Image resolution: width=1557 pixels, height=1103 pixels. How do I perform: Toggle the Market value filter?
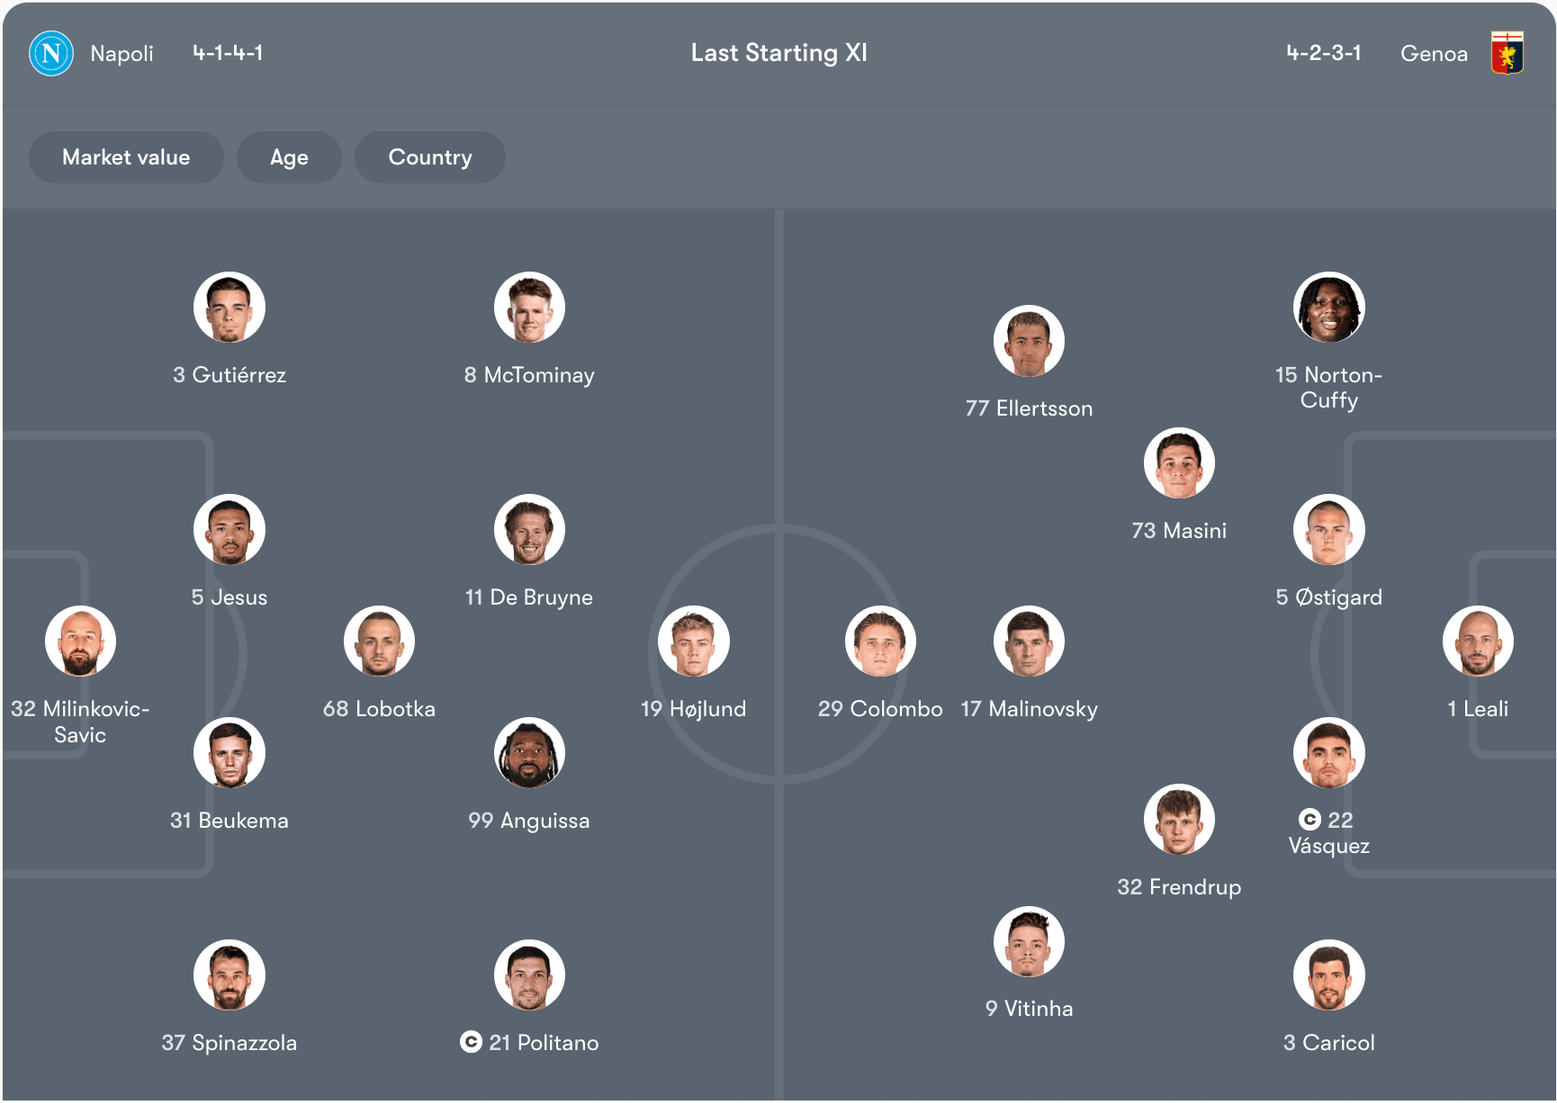pyautogui.click(x=126, y=157)
